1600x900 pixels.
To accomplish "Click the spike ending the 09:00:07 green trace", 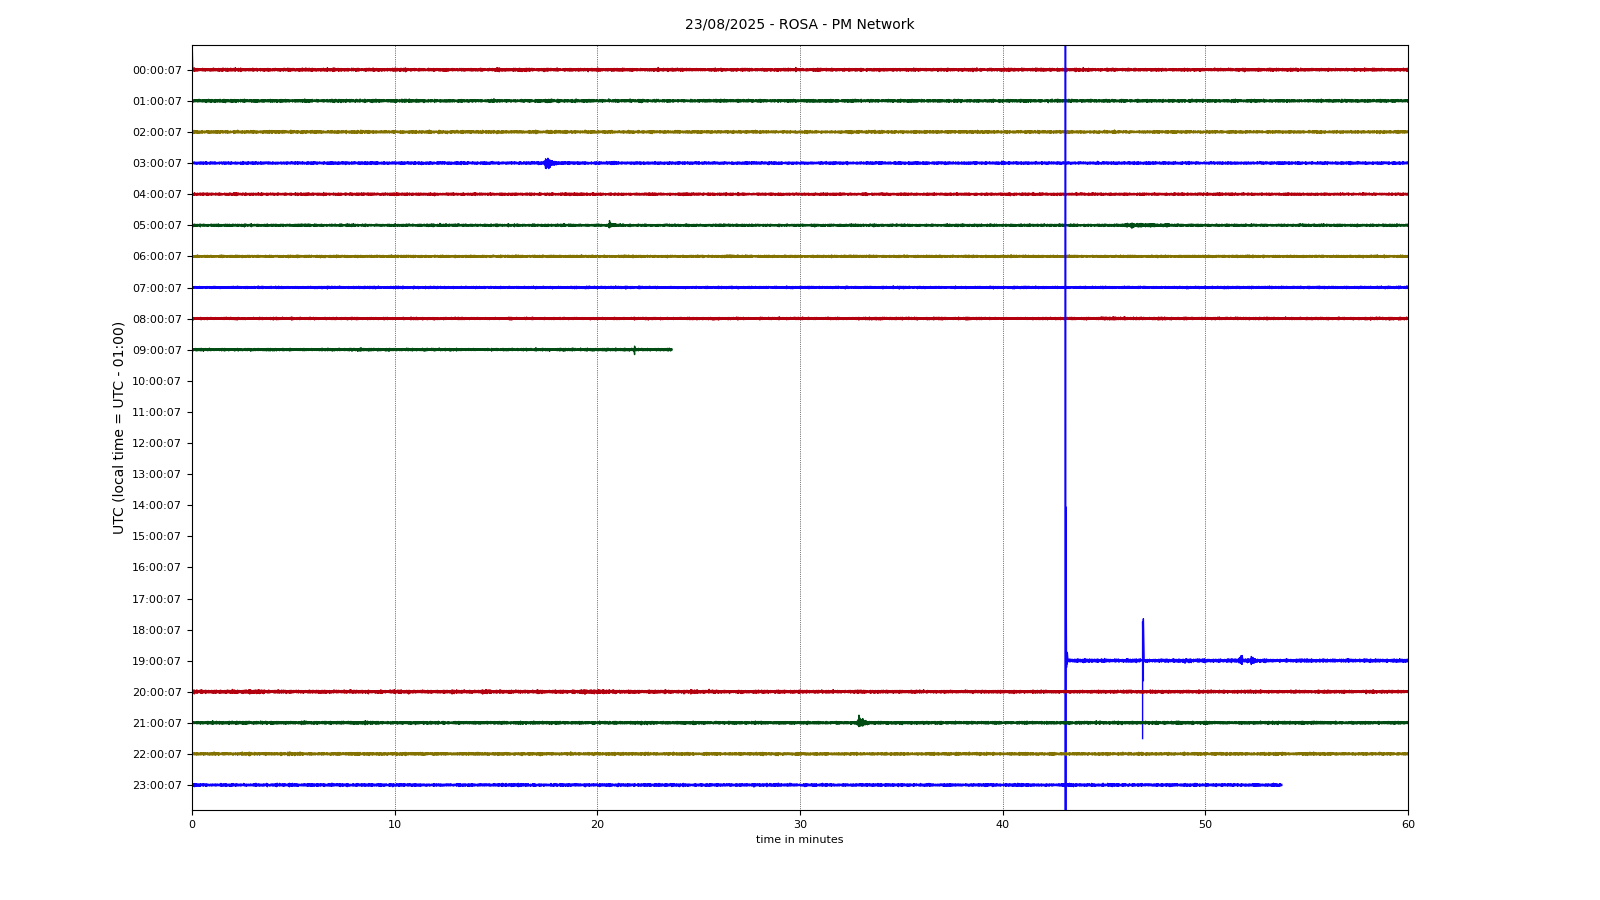I will click(634, 350).
